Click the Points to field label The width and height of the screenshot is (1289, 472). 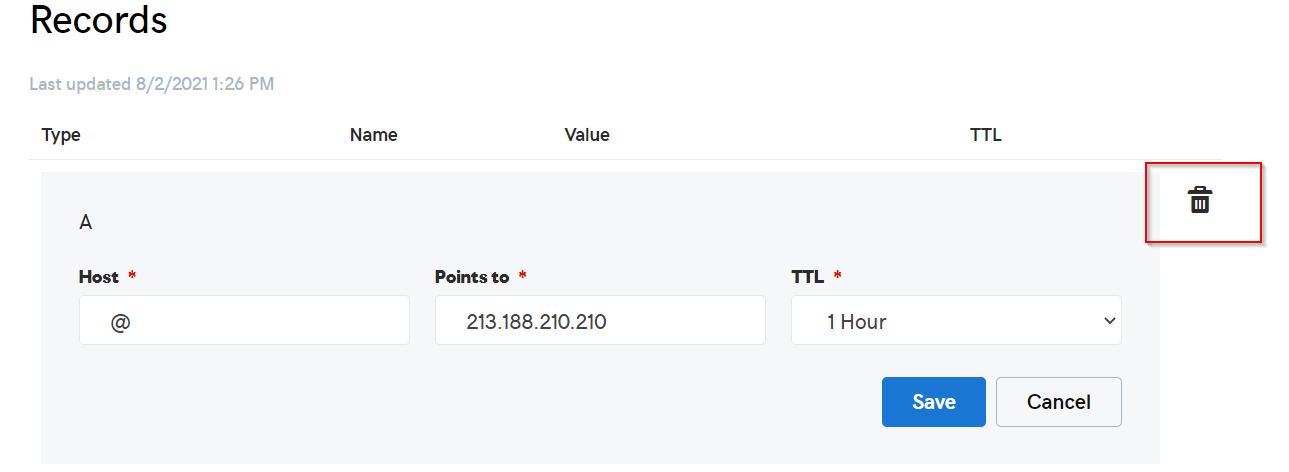tap(471, 277)
